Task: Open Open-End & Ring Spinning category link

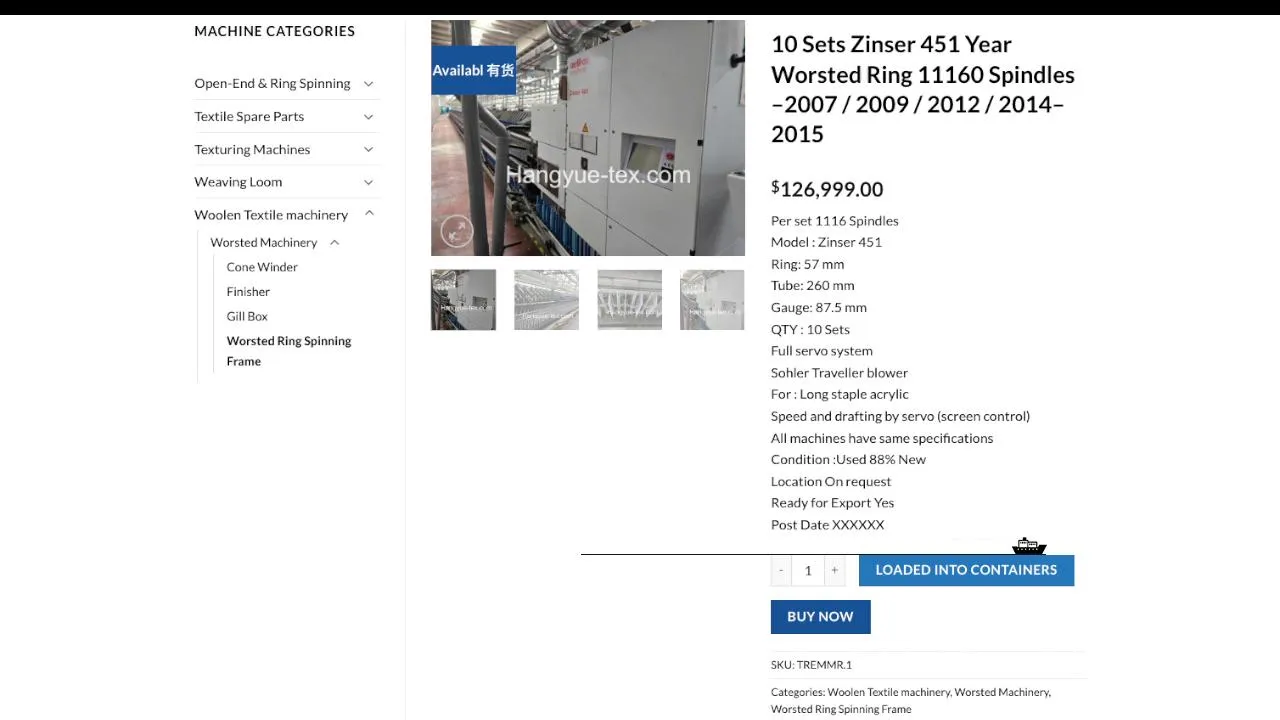Action: (x=272, y=83)
